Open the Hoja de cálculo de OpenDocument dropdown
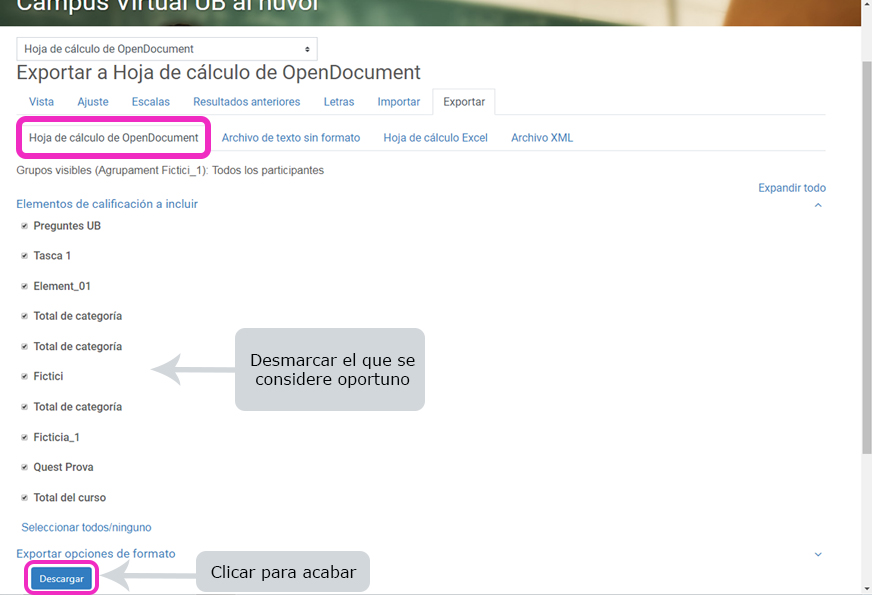Image resolution: width=872 pixels, height=595 pixels. pos(167,49)
